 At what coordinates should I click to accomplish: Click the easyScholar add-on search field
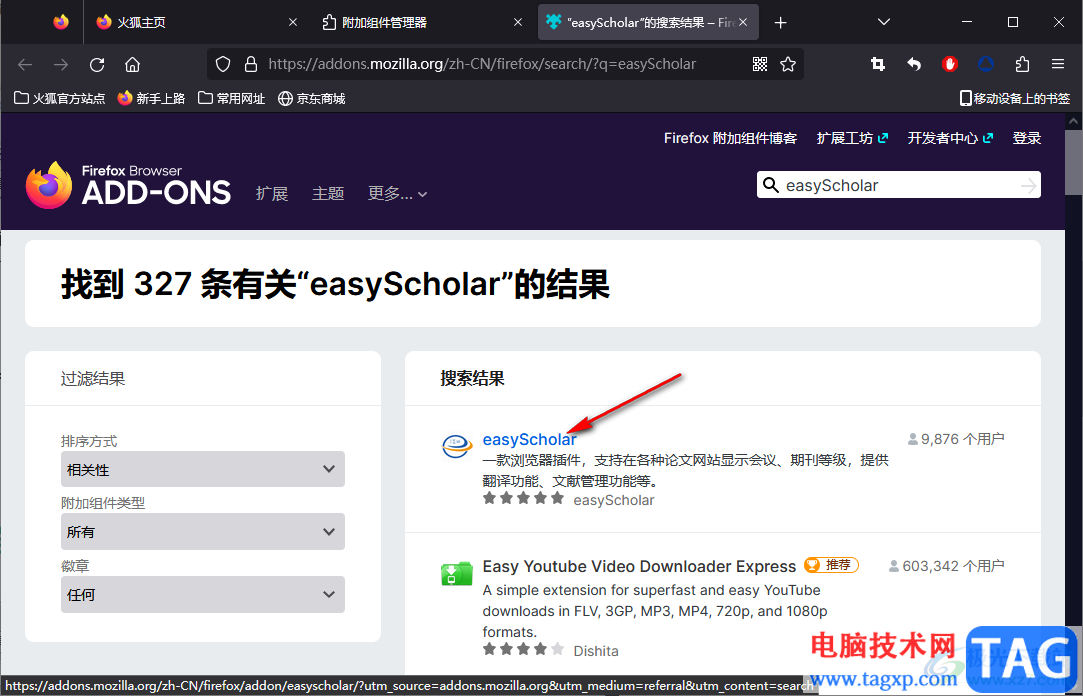pyautogui.click(x=898, y=185)
